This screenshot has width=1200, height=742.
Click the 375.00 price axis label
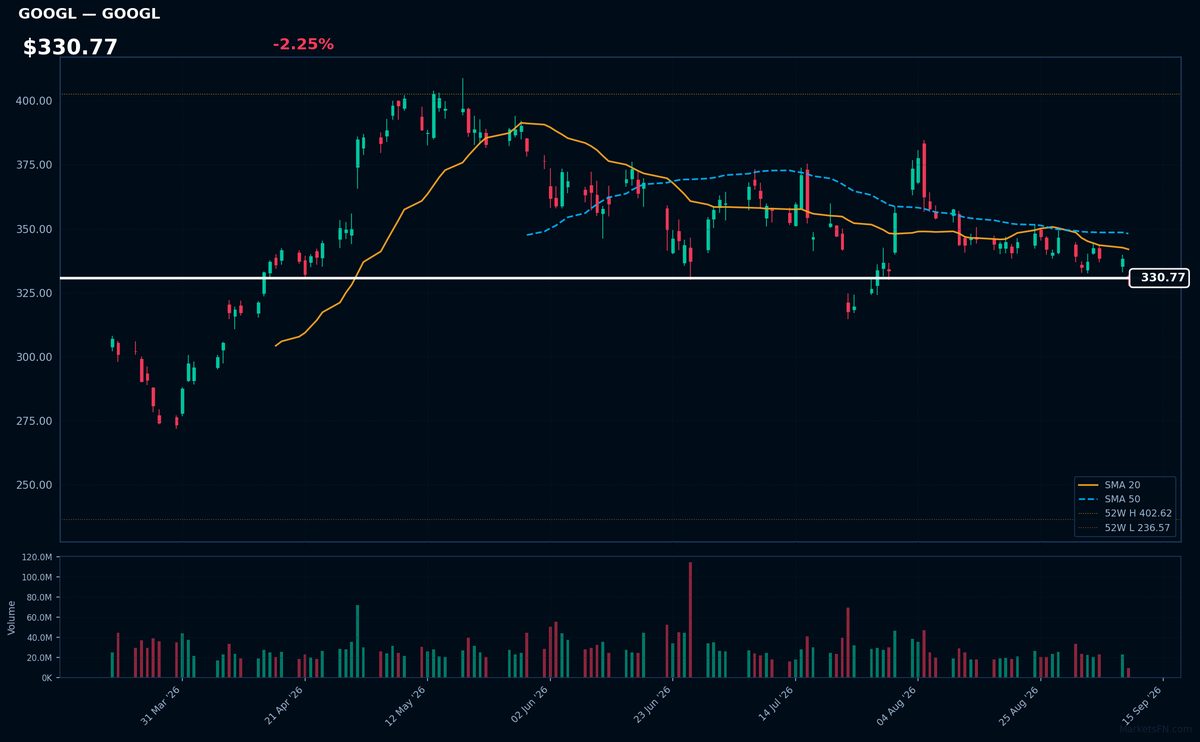point(34,165)
